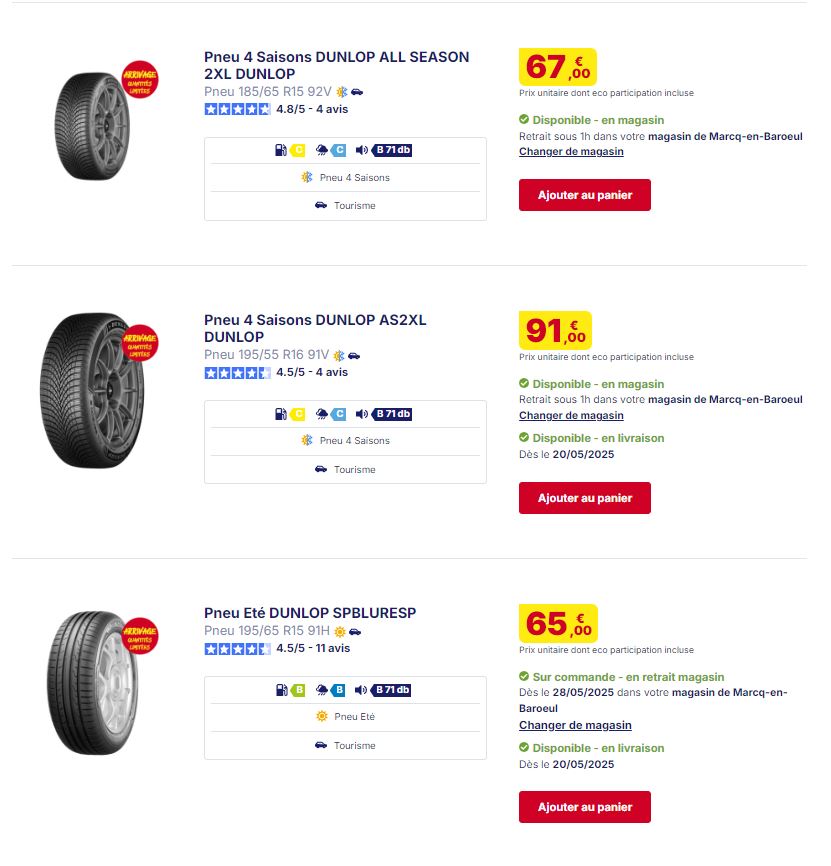
Task: Click Arrivage red badge on first tire image
Action: pyautogui.click(x=140, y=80)
